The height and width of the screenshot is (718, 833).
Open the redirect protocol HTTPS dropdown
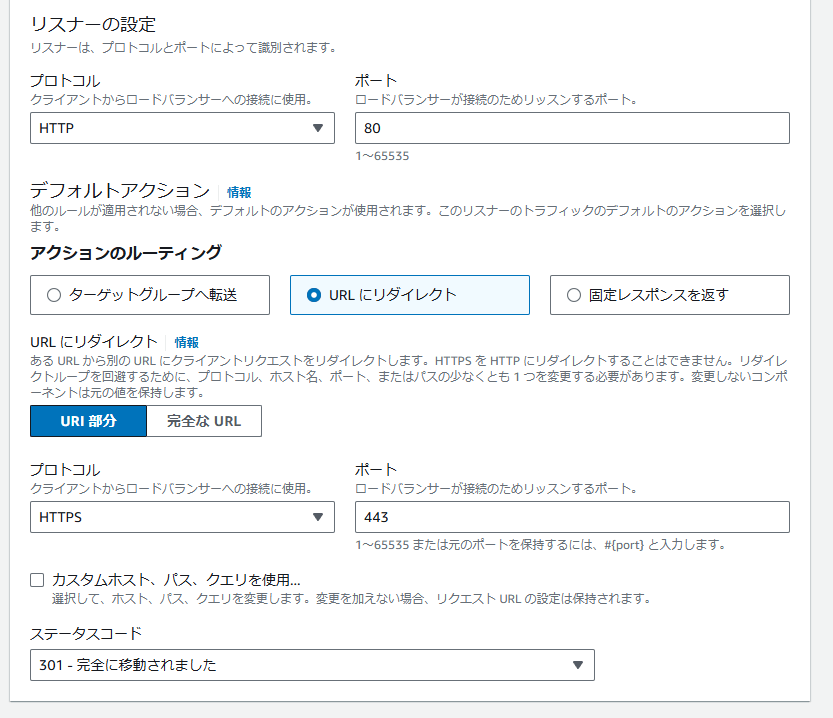pos(182,517)
